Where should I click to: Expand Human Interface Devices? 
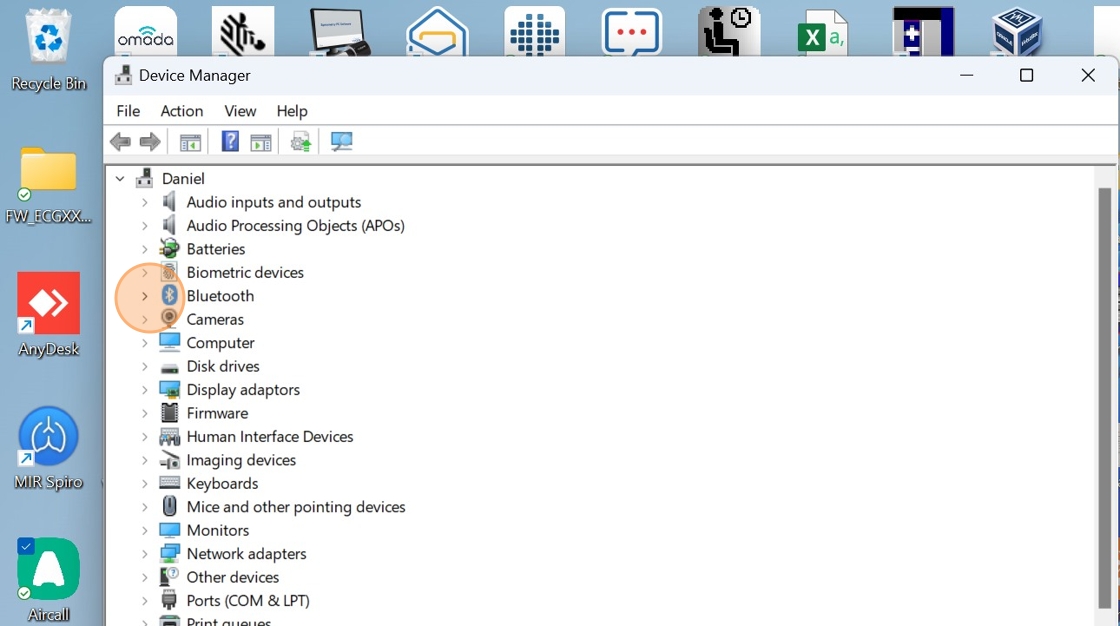144,437
